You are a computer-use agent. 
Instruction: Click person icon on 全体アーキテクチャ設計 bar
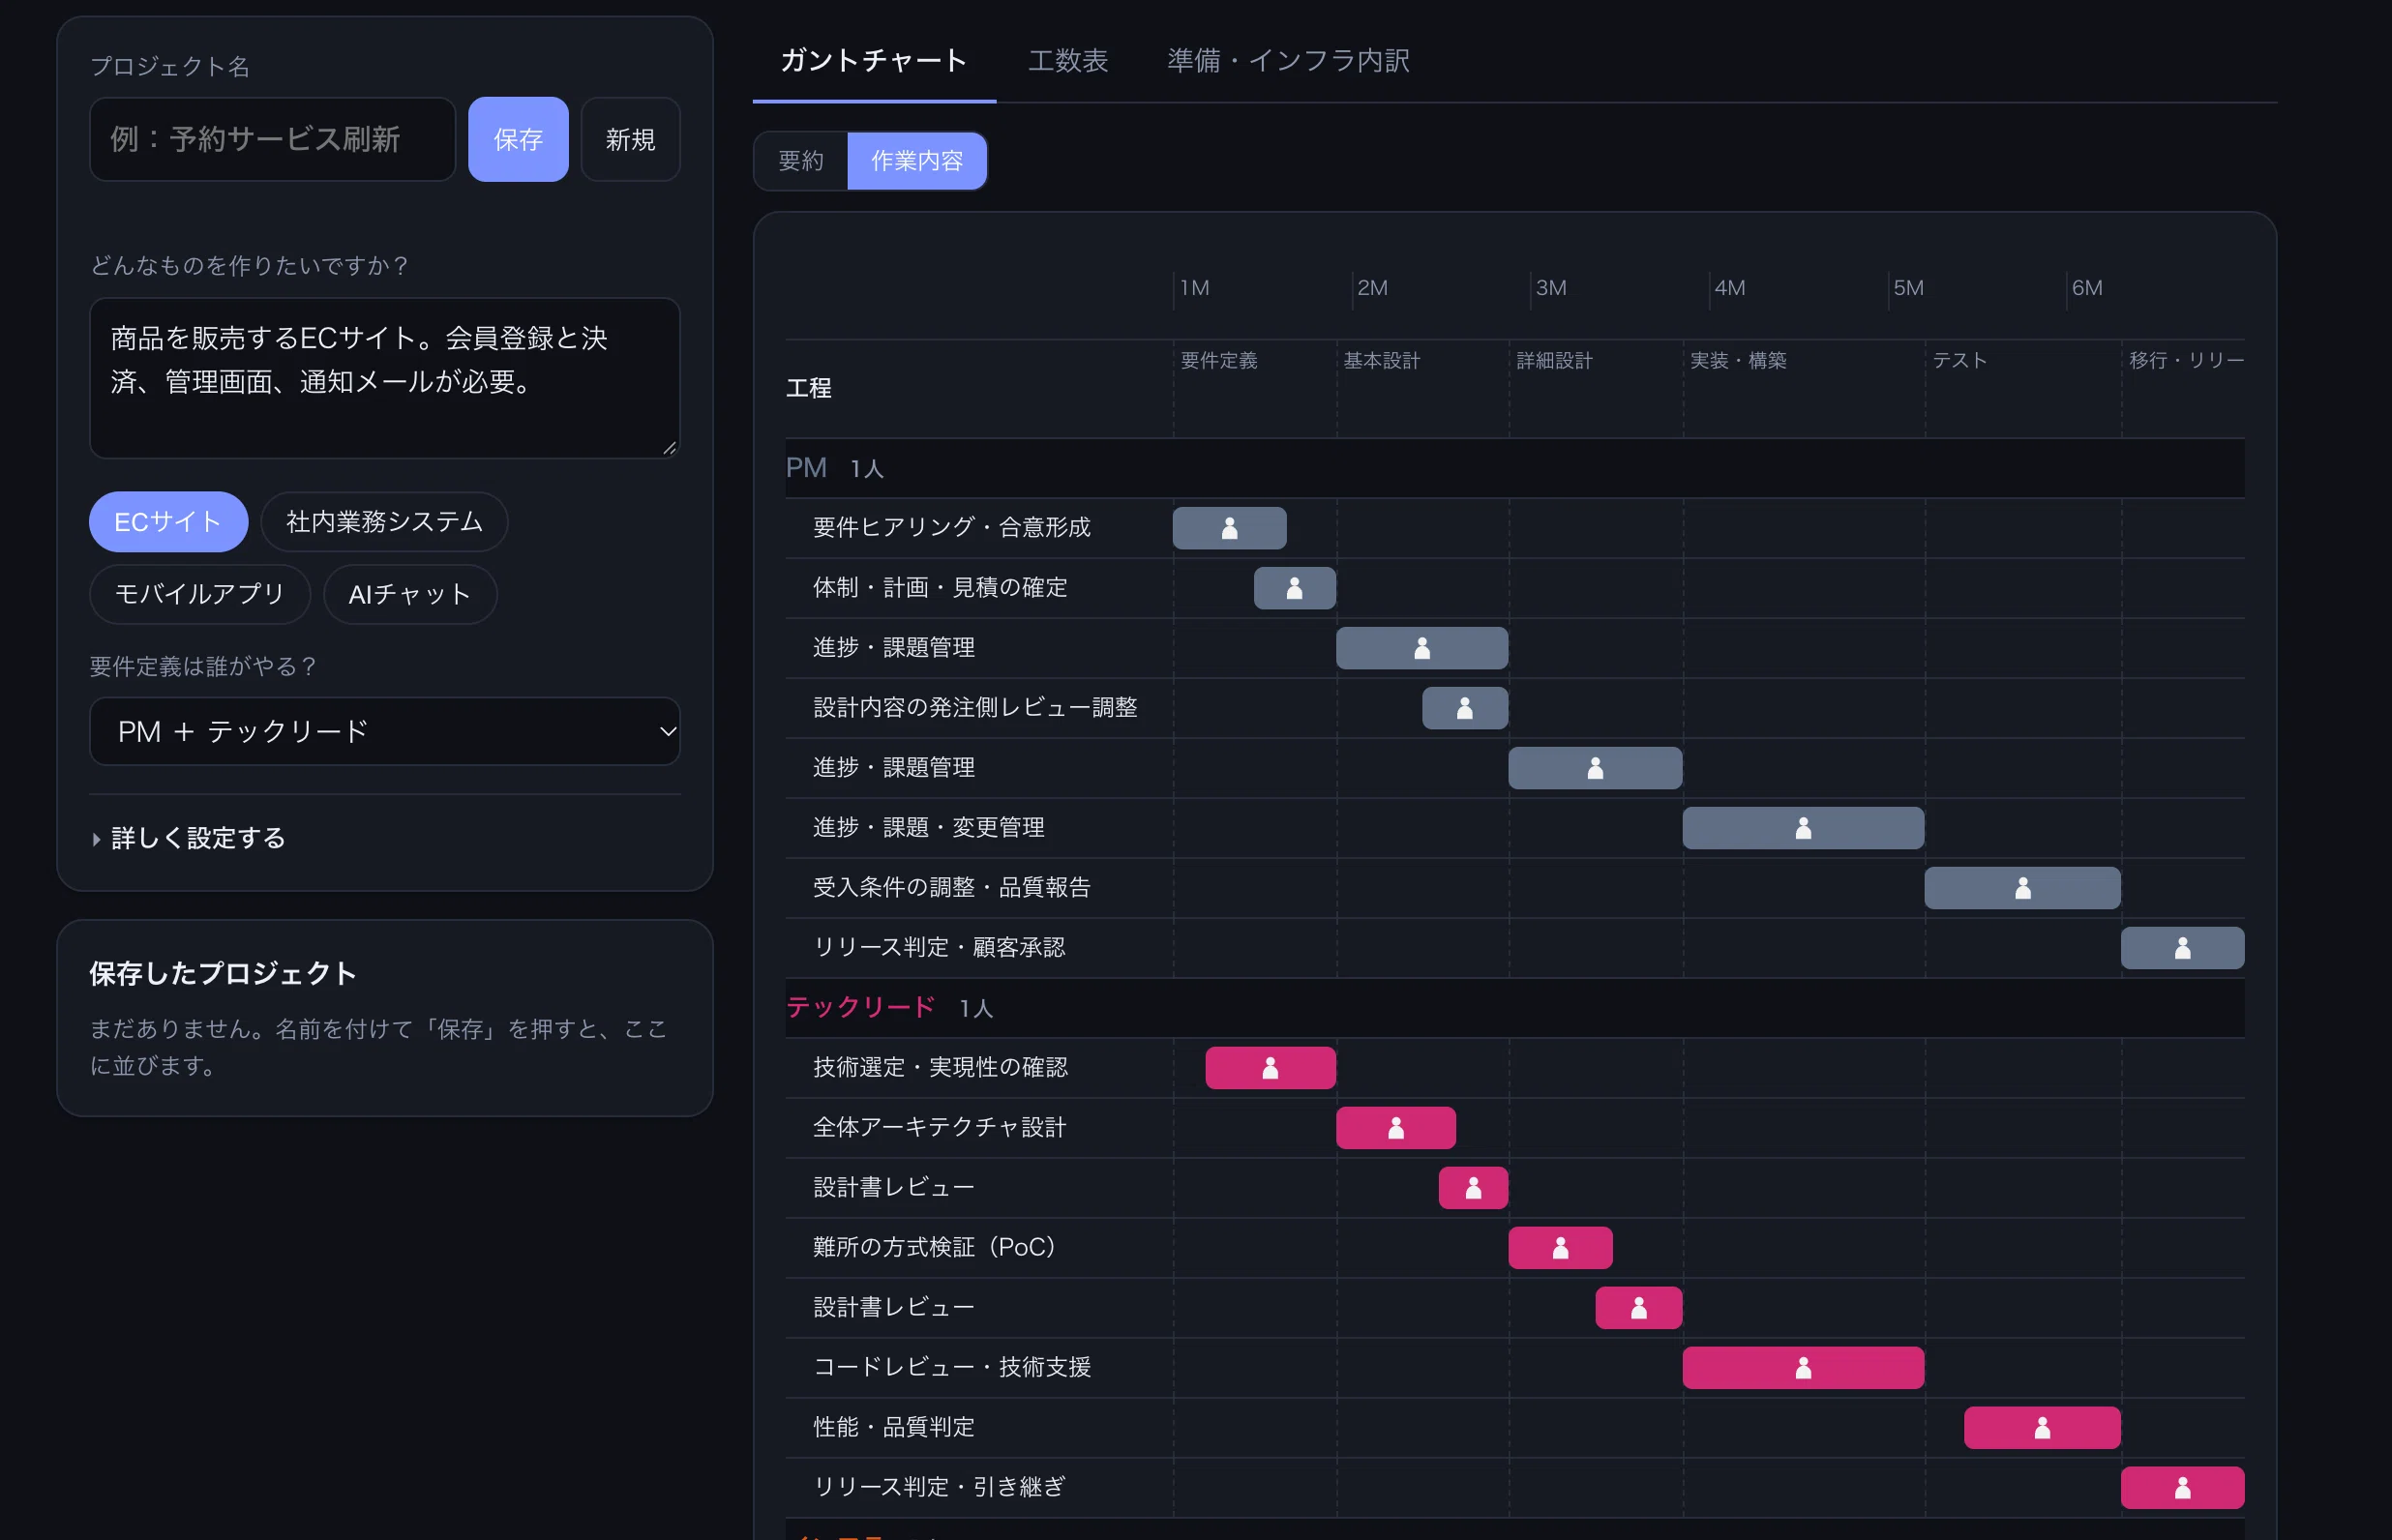tap(1396, 1128)
